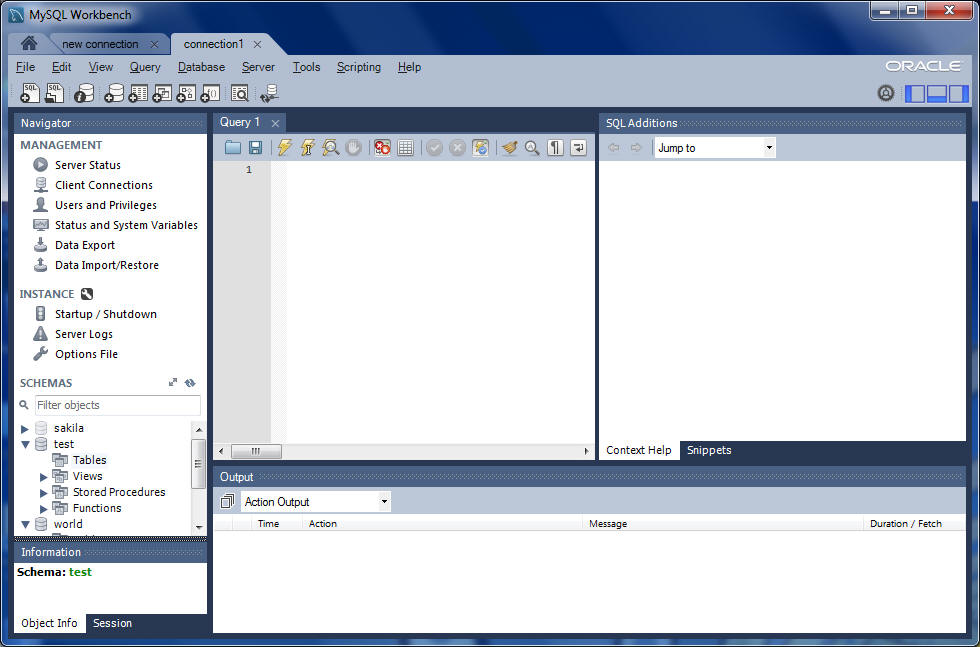Image resolution: width=980 pixels, height=647 pixels.
Task: Open a script file in query editor
Action: tap(232, 148)
